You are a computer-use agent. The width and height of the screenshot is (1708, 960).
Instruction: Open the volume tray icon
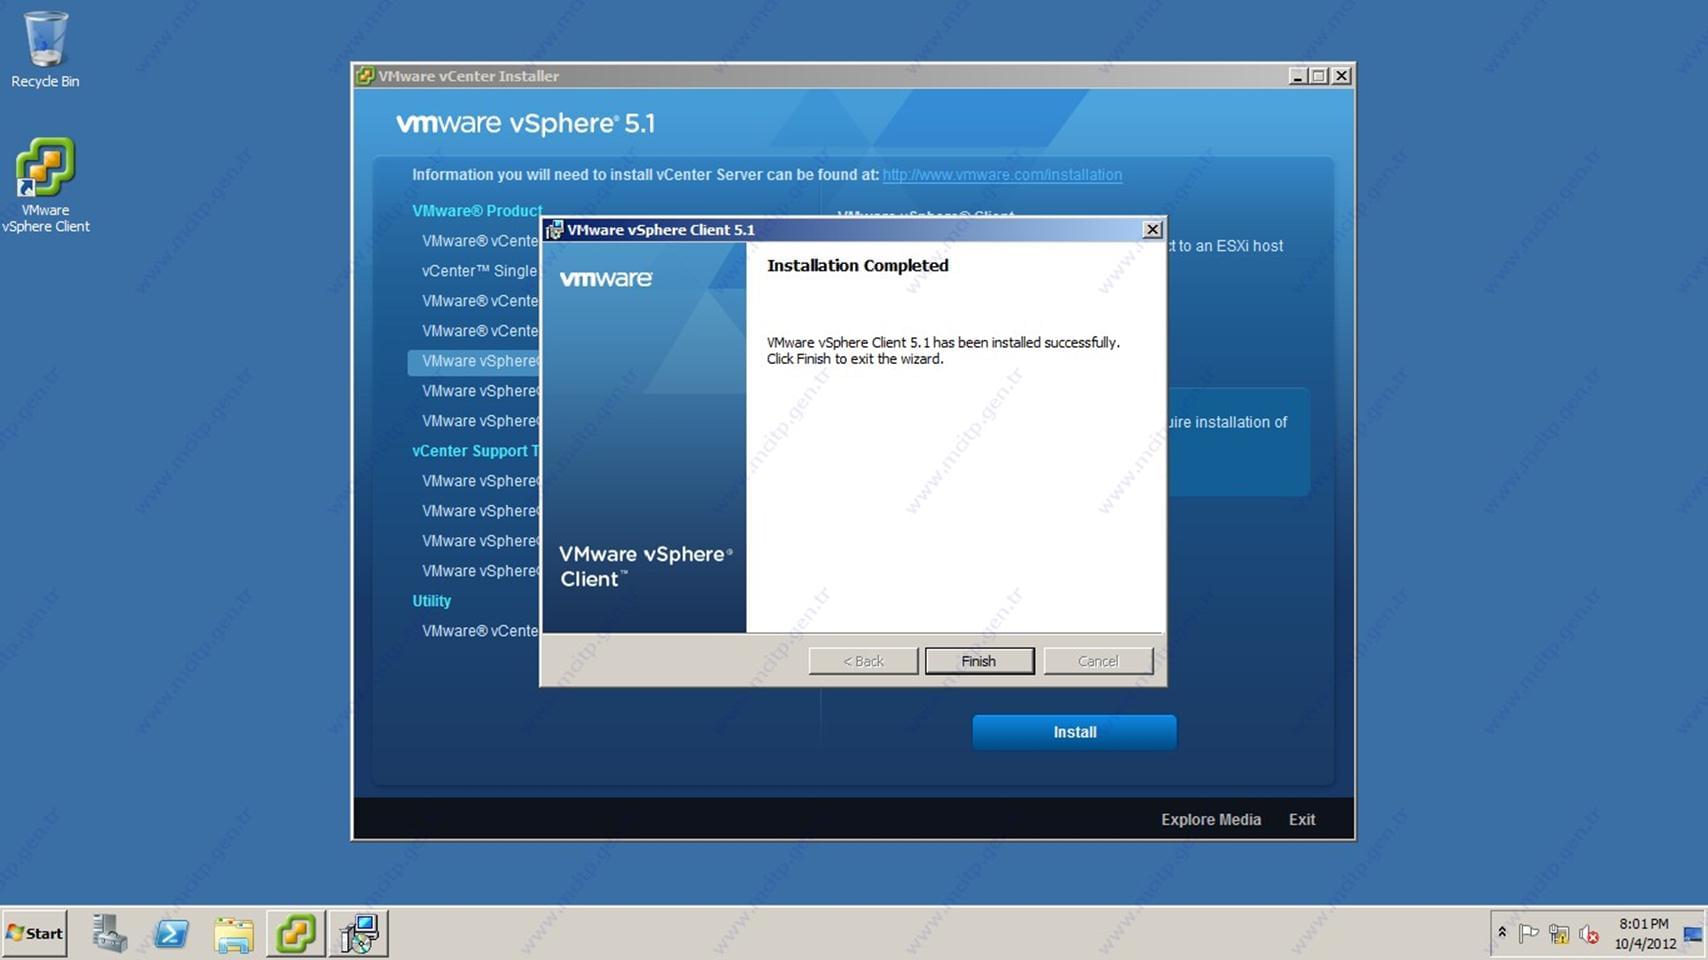point(1588,934)
